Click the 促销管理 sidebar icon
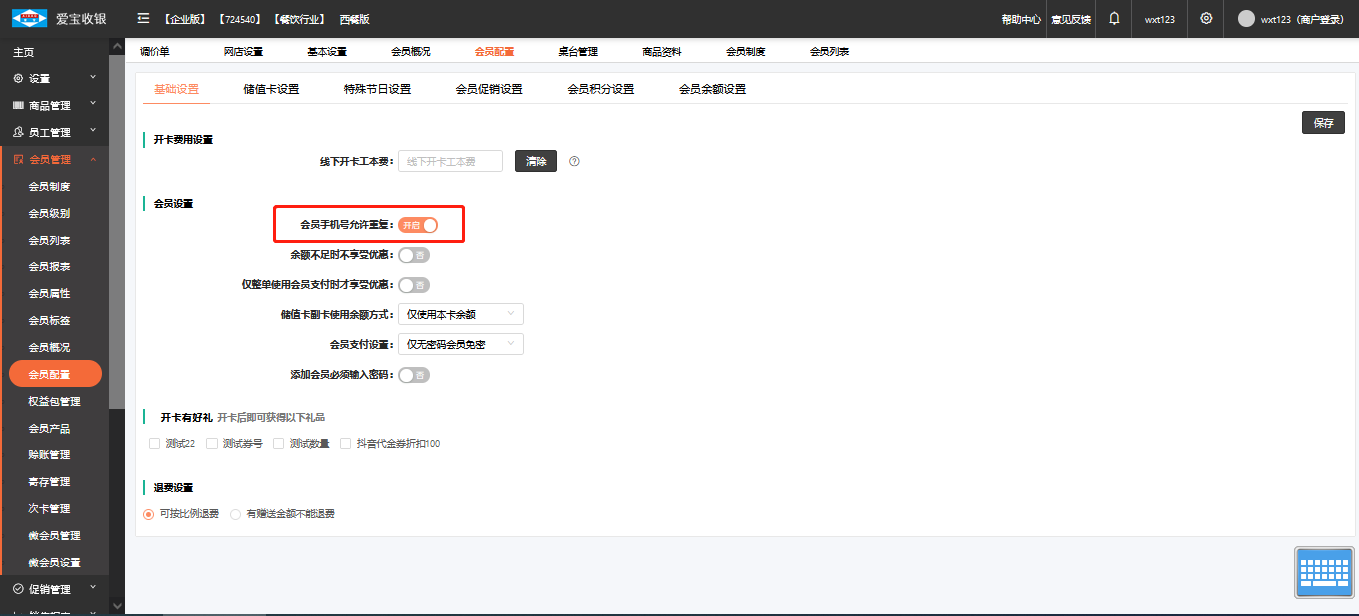 pyautogui.click(x=18, y=589)
